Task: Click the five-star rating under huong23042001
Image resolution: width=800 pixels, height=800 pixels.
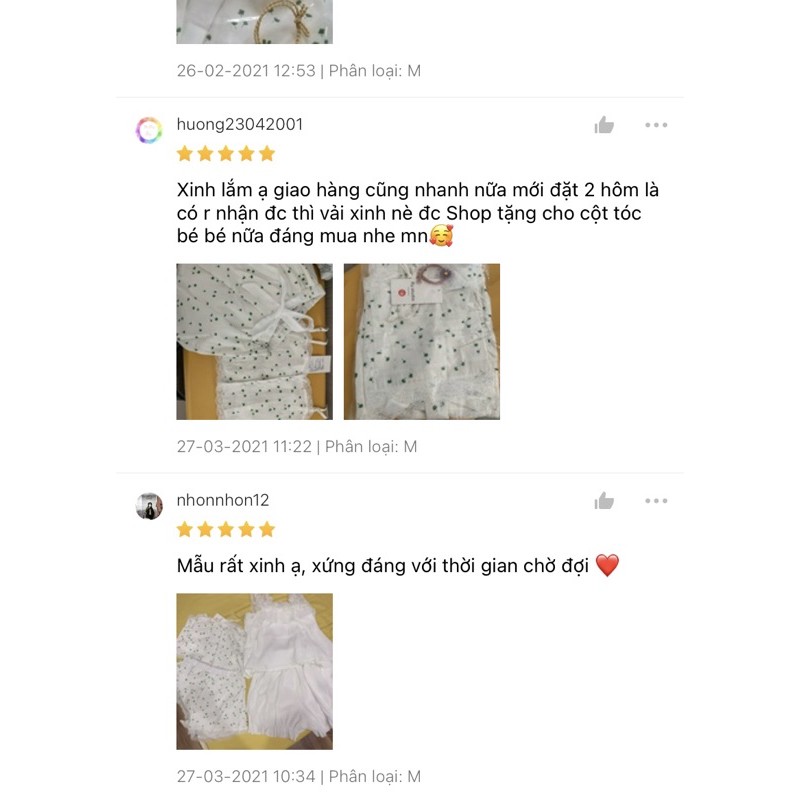Action: coord(226,154)
